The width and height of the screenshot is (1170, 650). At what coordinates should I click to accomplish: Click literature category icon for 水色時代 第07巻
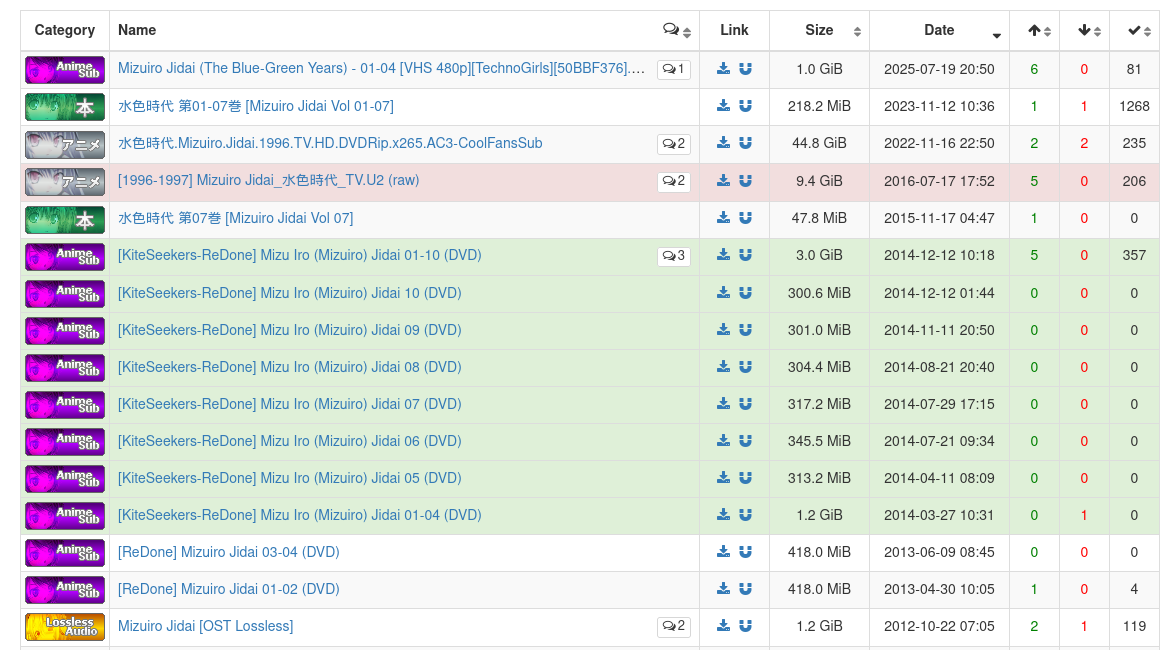coord(65,218)
